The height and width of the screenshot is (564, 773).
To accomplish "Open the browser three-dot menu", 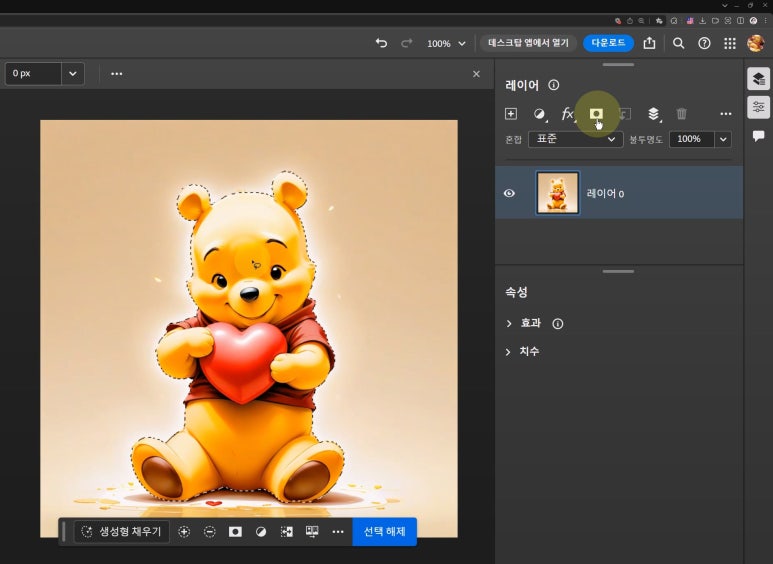I will 766,21.
